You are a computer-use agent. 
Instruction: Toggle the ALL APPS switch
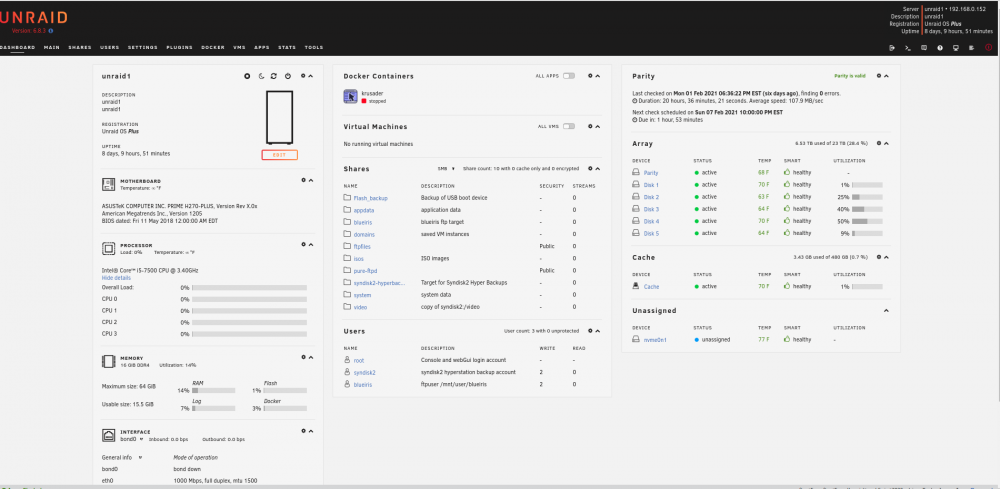click(x=569, y=76)
